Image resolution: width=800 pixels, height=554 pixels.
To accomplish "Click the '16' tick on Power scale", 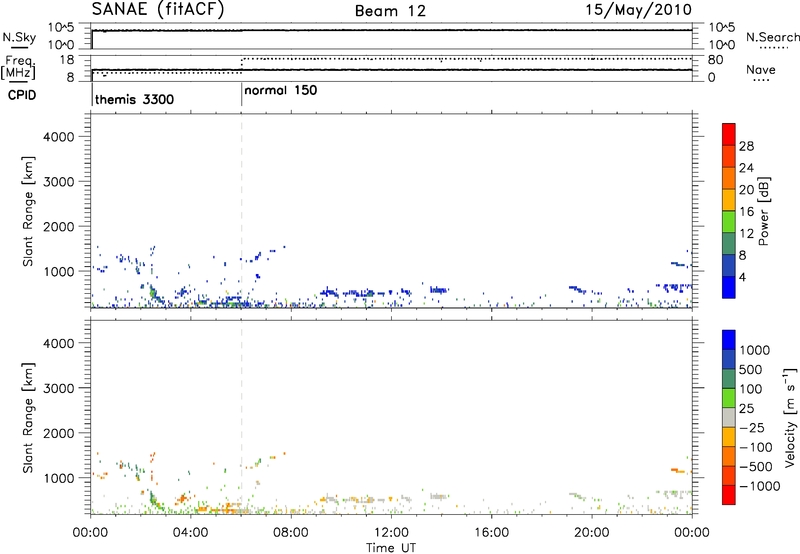I will point(746,212).
